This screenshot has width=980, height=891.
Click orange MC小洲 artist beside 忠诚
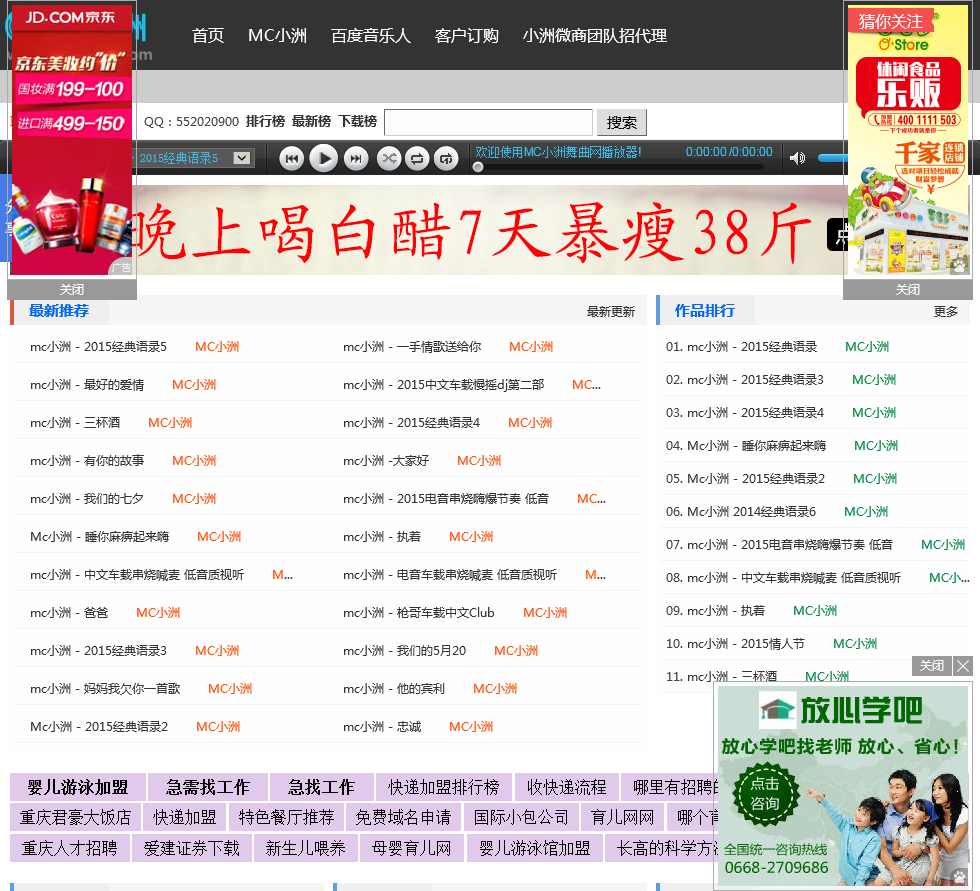471,727
